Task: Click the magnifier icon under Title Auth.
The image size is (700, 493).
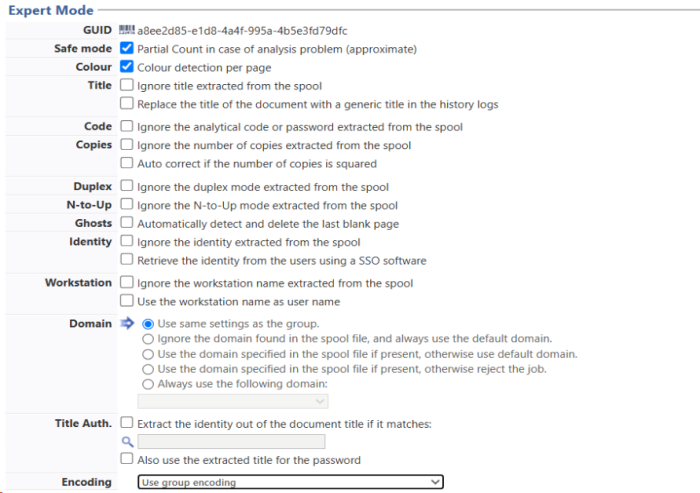Action: [x=127, y=441]
